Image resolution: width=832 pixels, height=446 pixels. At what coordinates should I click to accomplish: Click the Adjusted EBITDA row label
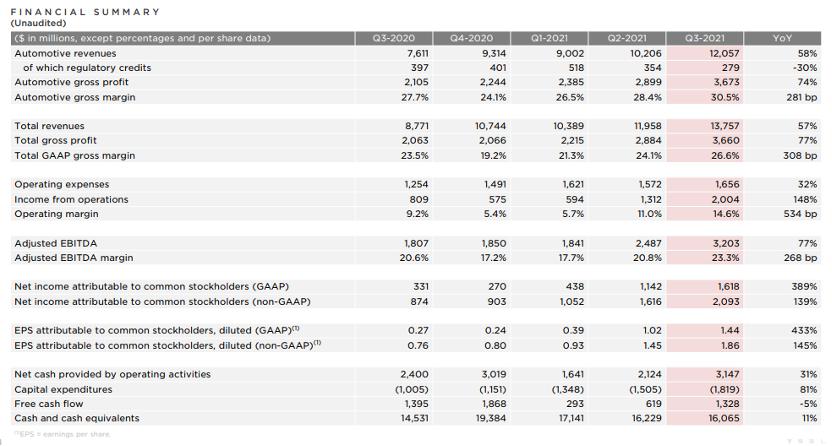[x=56, y=243]
